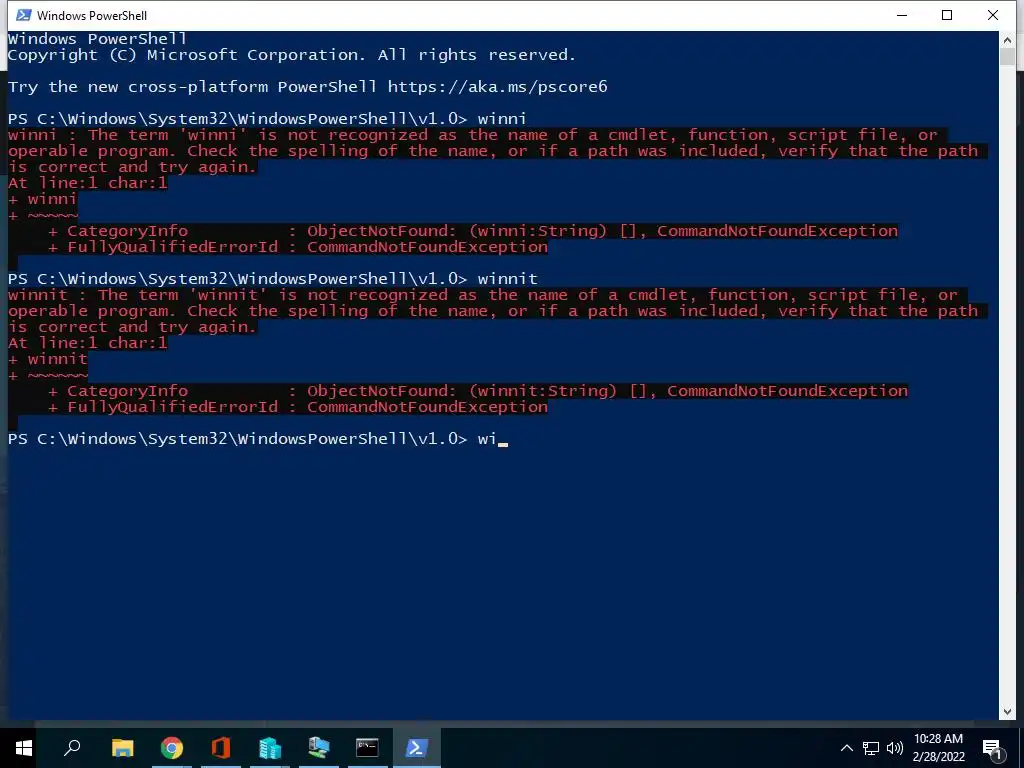Click the vertical scrollbar thumb
The height and width of the screenshot is (768, 1024).
click(1007, 56)
